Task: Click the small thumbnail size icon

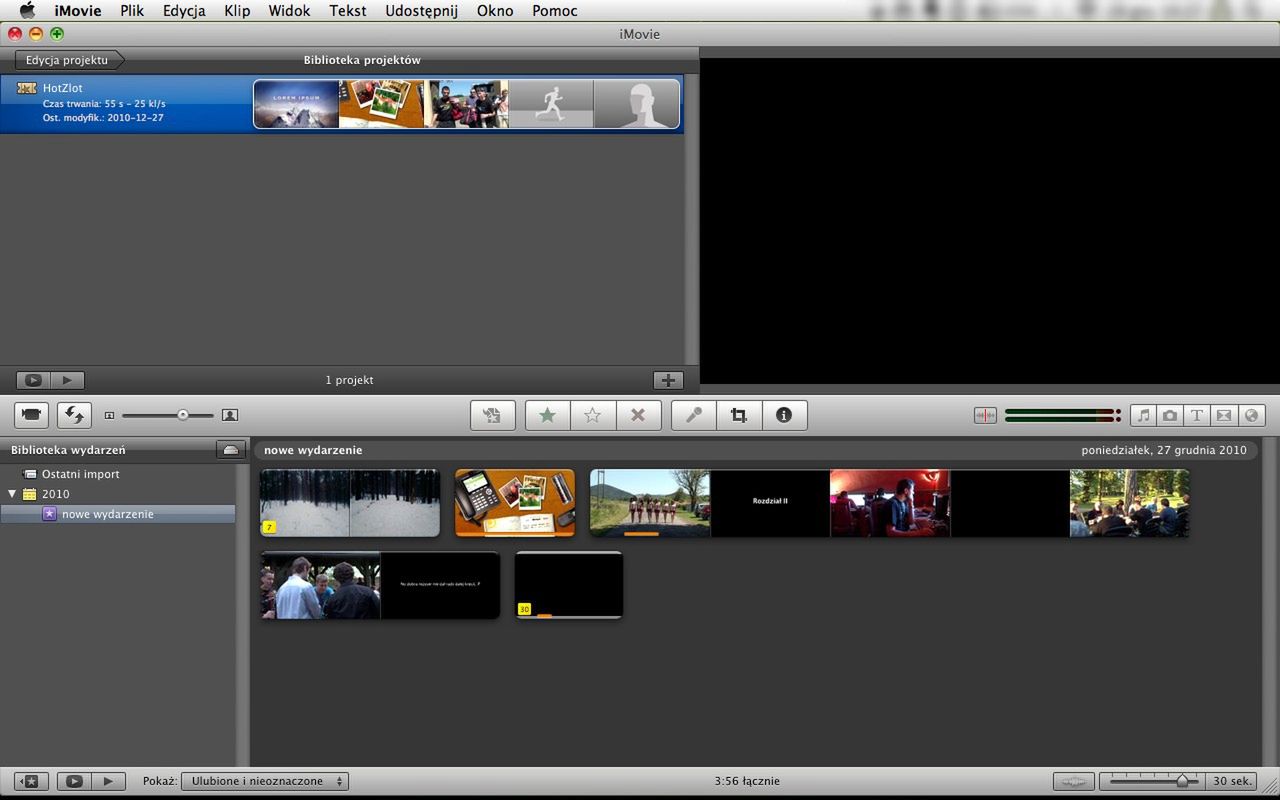Action: point(109,415)
